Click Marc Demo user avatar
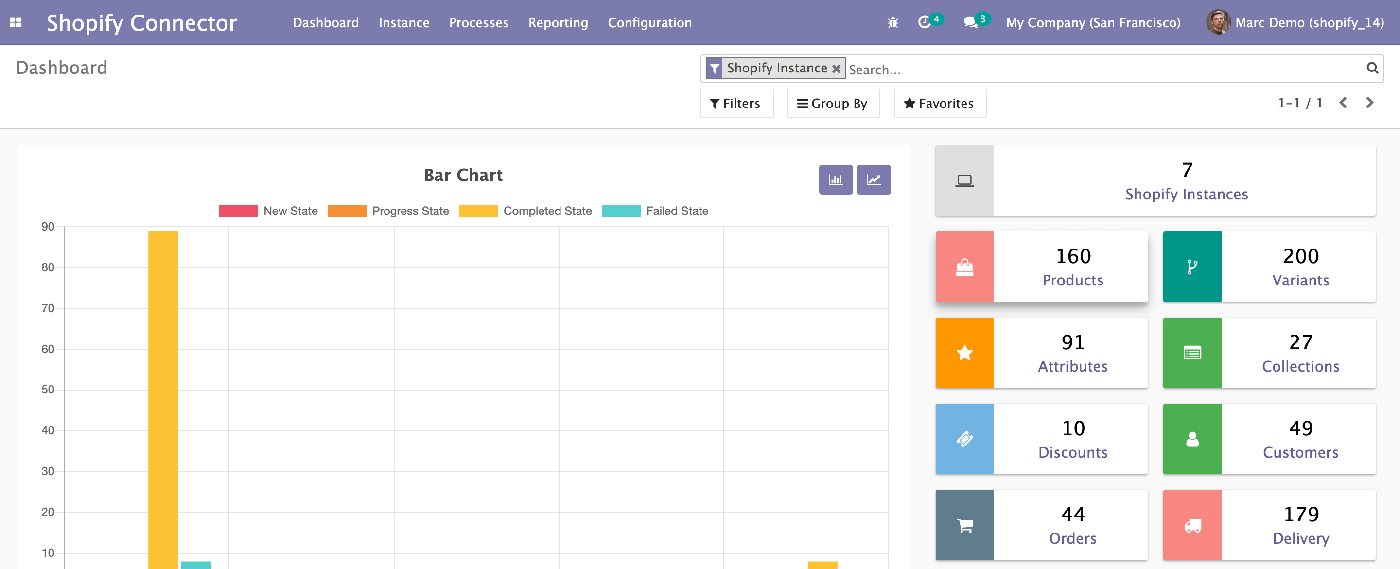 click(x=1218, y=22)
